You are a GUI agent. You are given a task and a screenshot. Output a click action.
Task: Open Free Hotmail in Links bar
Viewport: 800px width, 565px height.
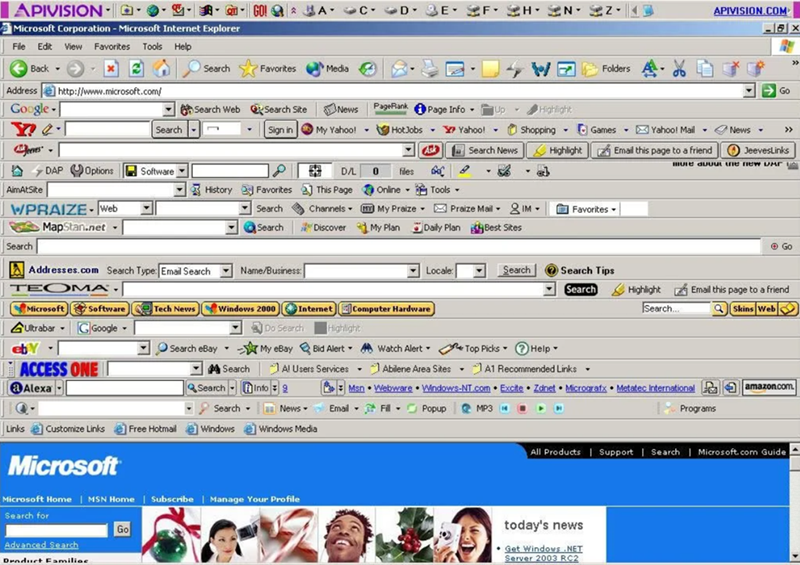[146, 429]
